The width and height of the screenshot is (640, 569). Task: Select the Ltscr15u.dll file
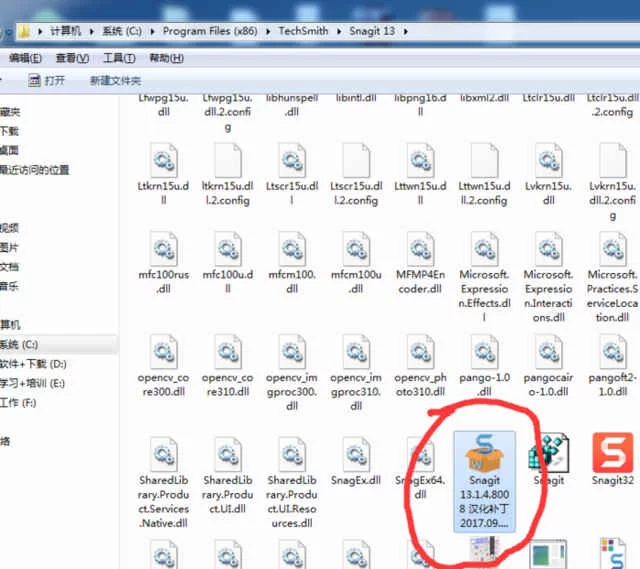tap(292, 174)
